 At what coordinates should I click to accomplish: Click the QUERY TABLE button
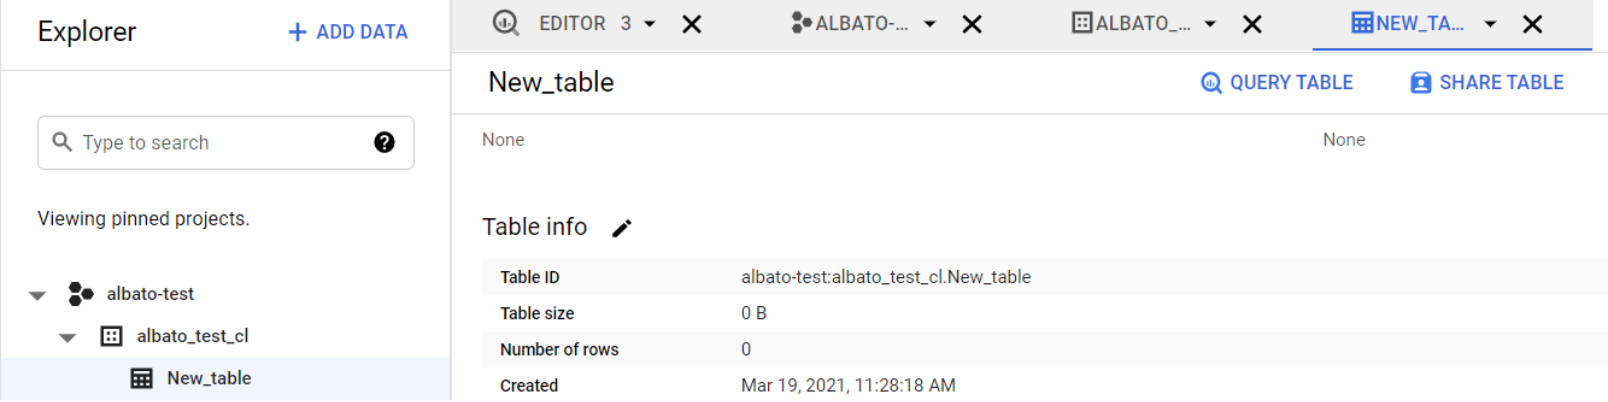point(1277,83)
